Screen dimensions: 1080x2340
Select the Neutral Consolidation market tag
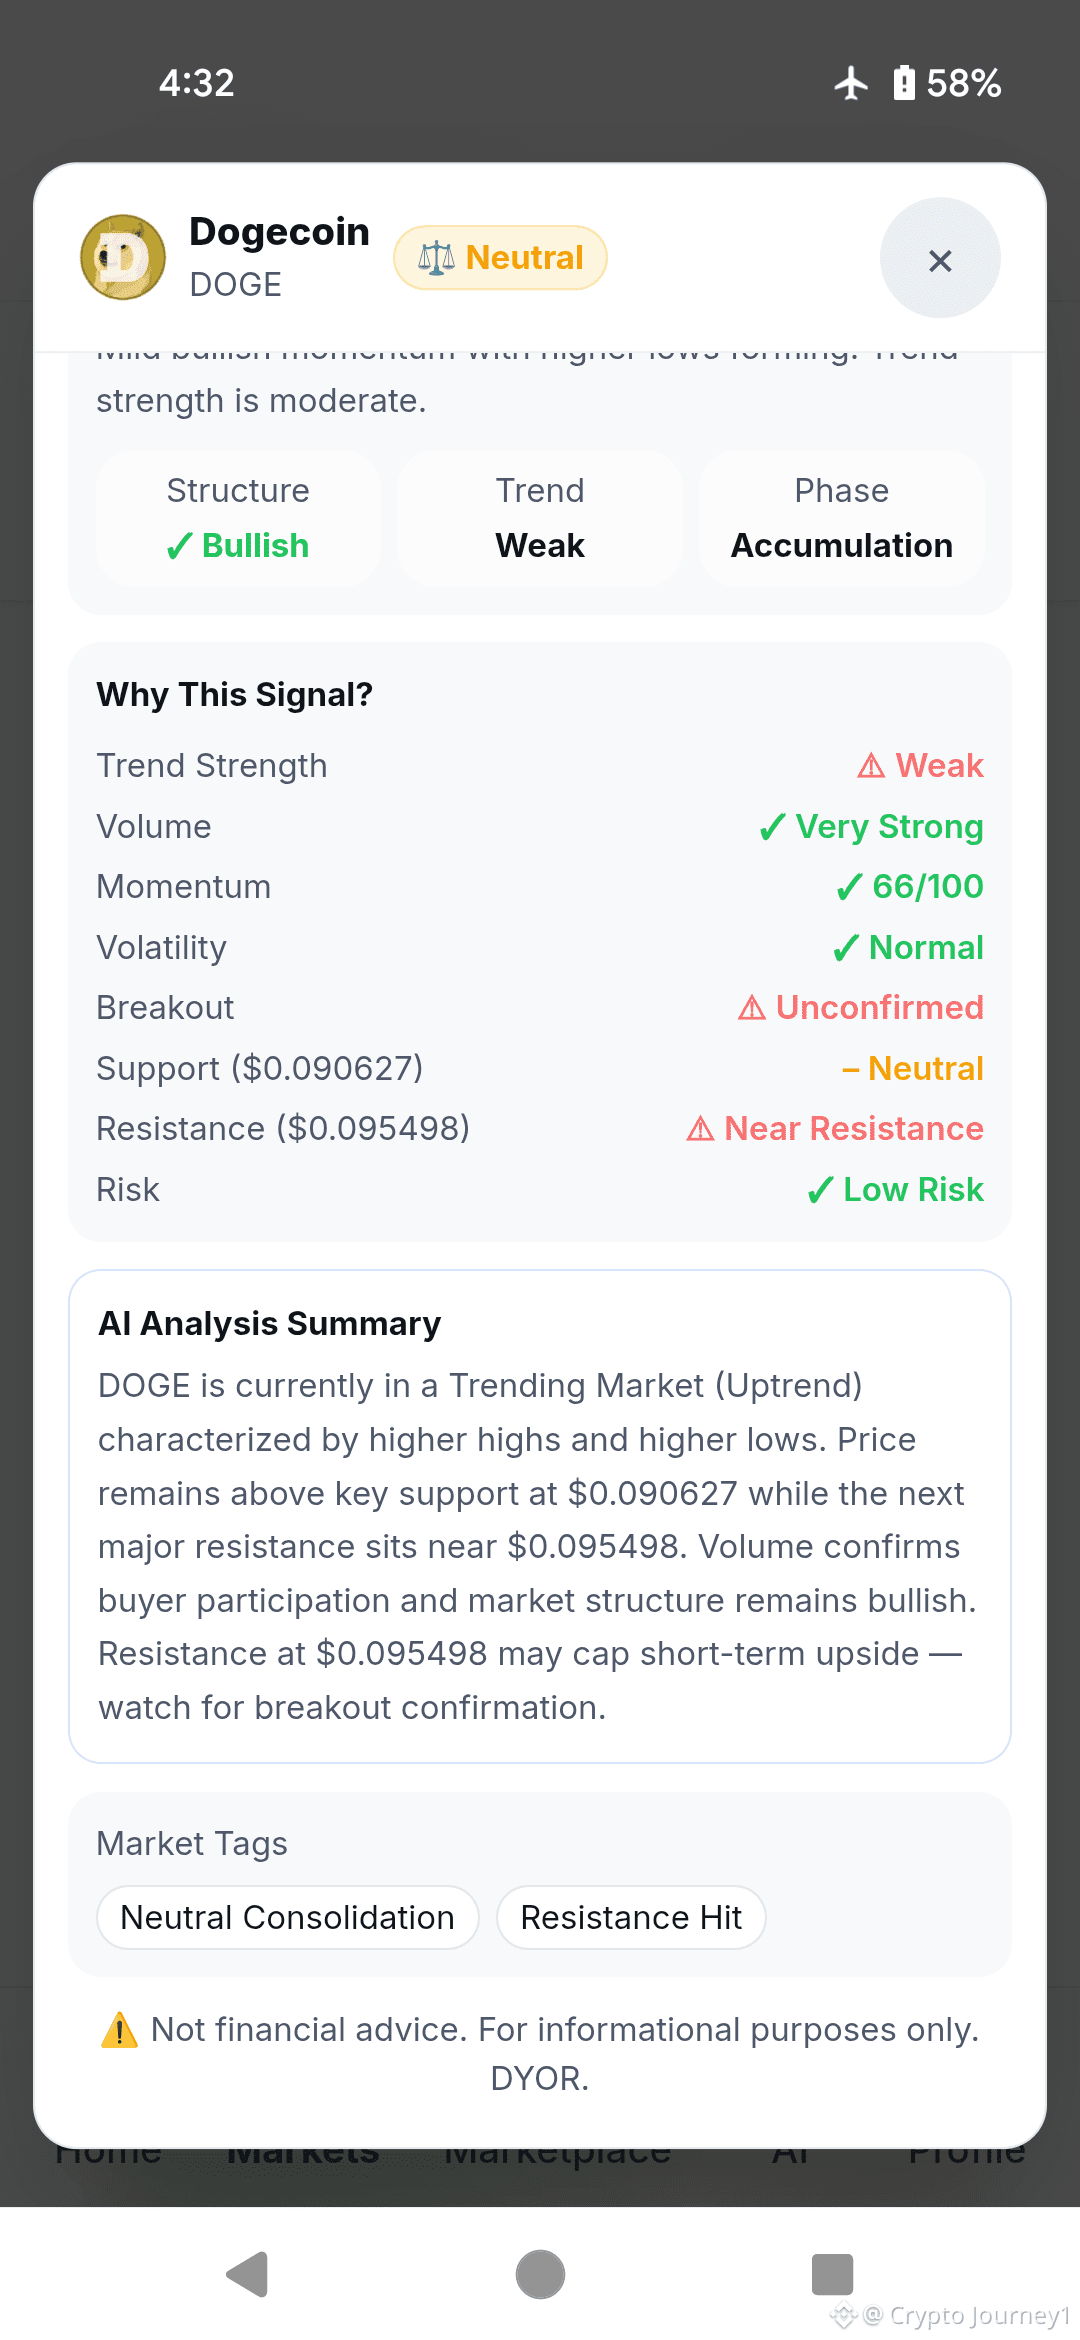pos(288,1918)
